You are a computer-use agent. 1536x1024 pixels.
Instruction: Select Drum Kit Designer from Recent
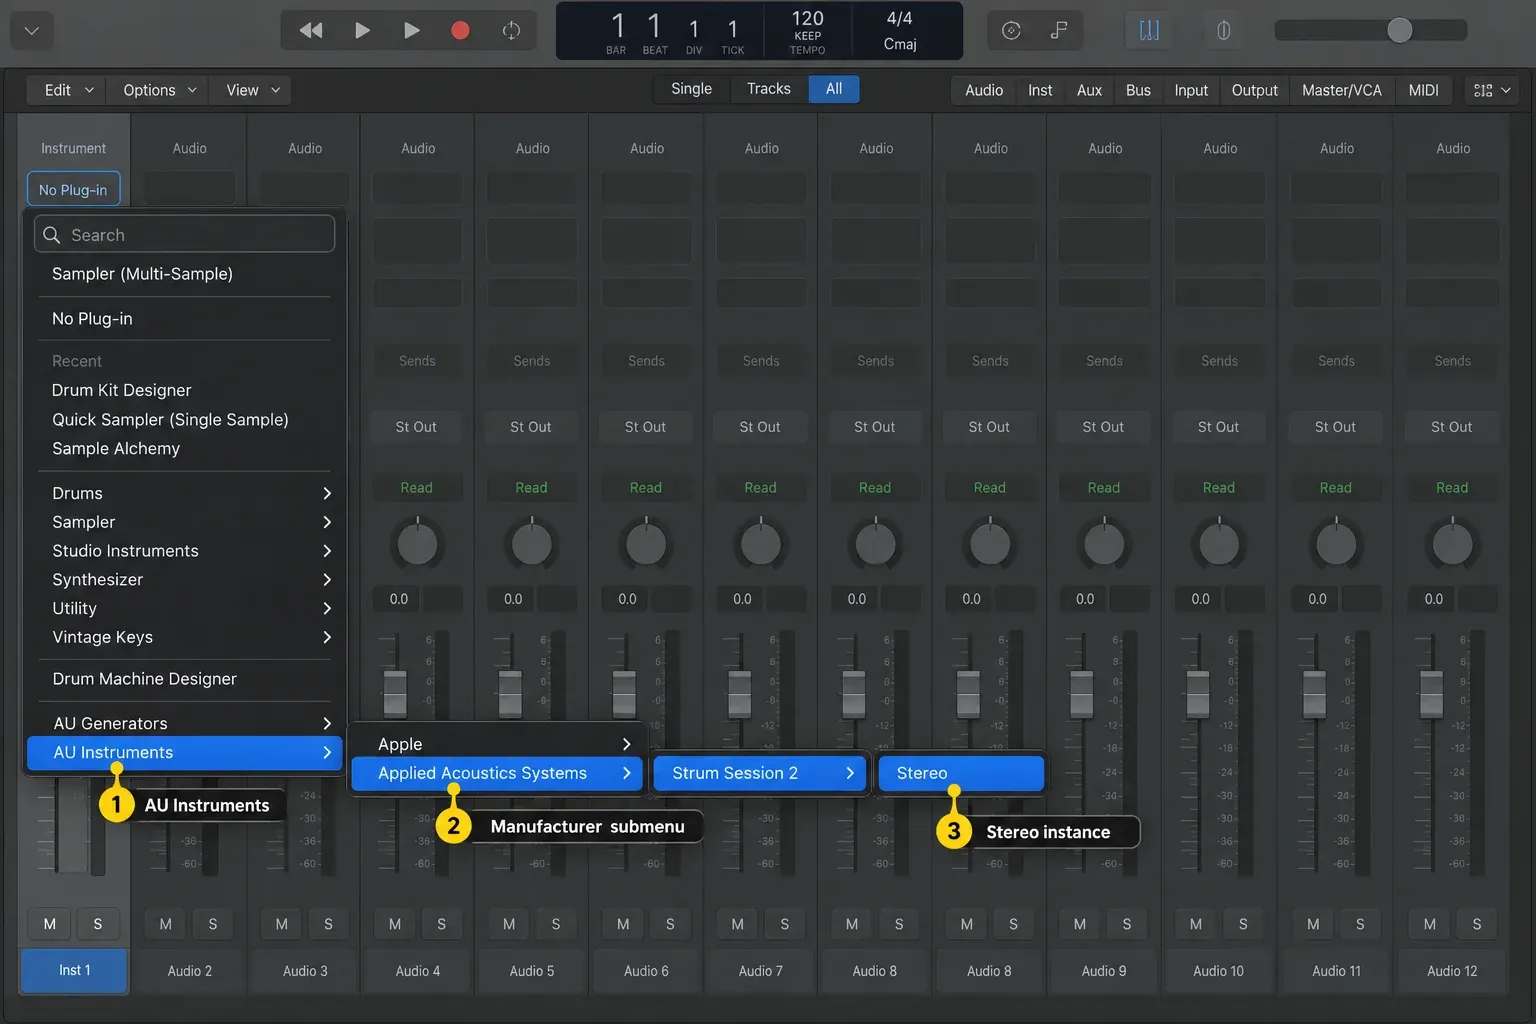pyautogui.click(x=184, y=390)
